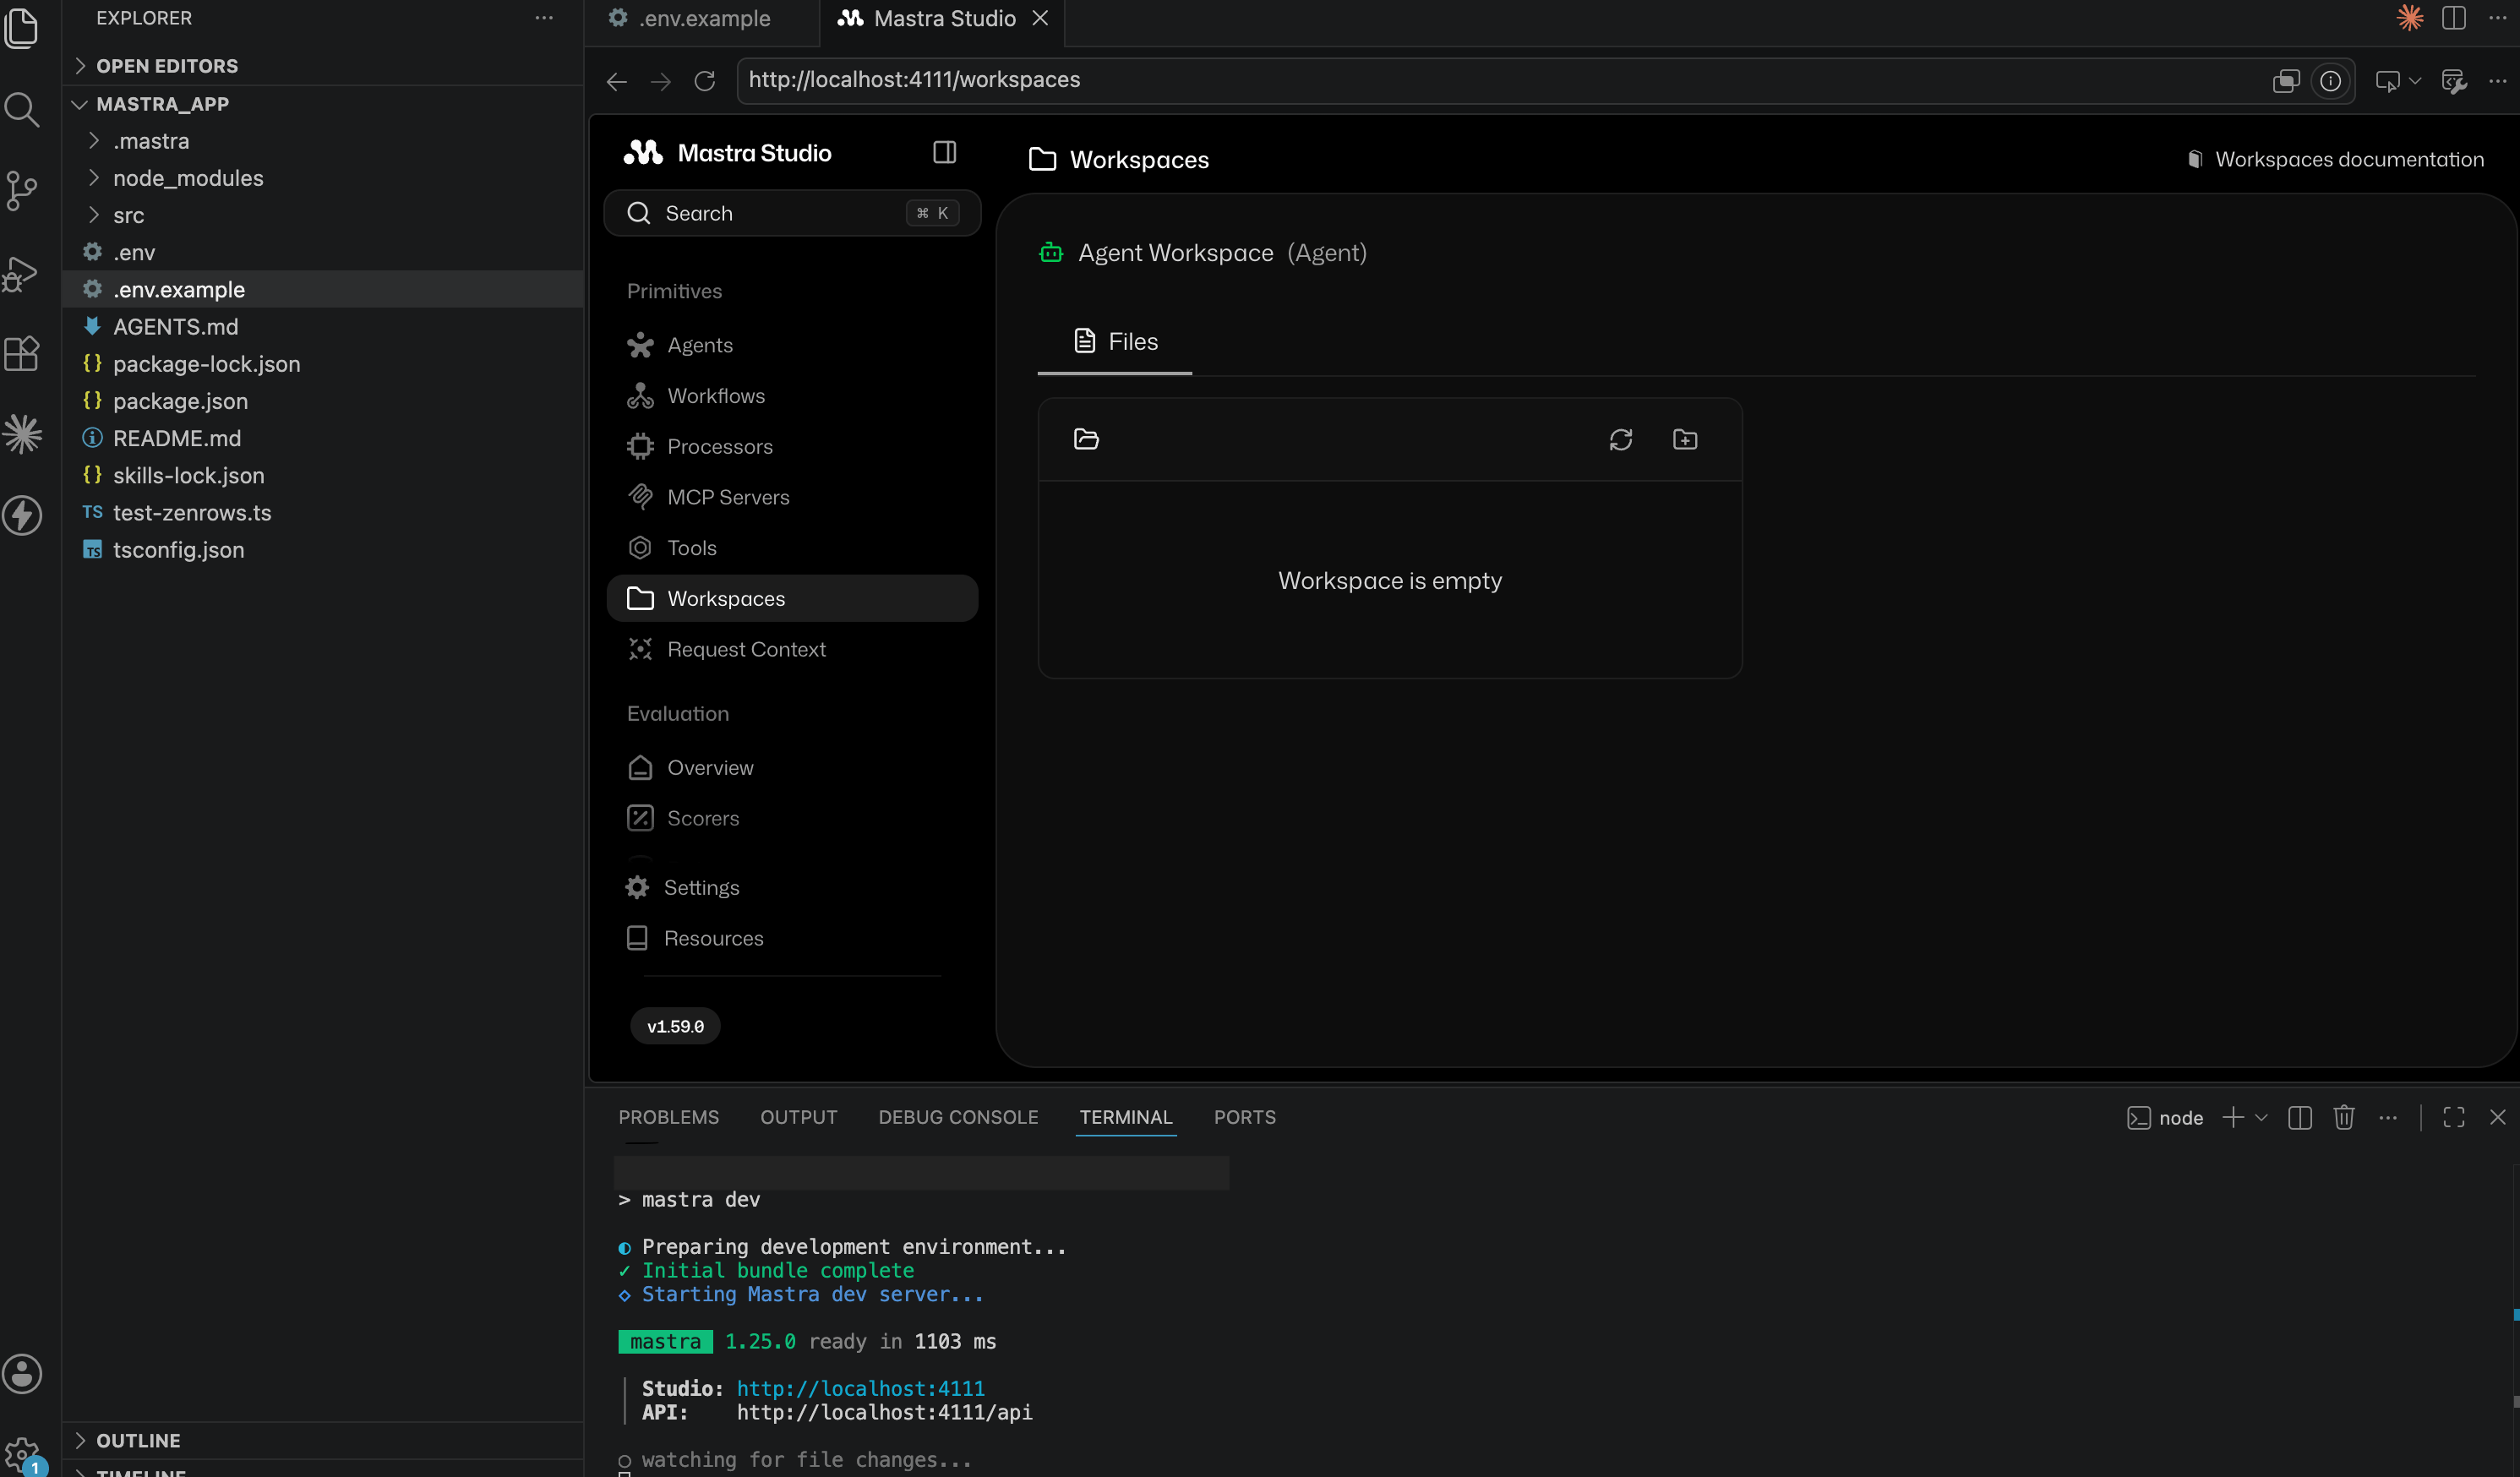This screenshot has height=1477, width=2520.
Task: Open the DEBUG CONSOLE tab
Action: 958,1117
